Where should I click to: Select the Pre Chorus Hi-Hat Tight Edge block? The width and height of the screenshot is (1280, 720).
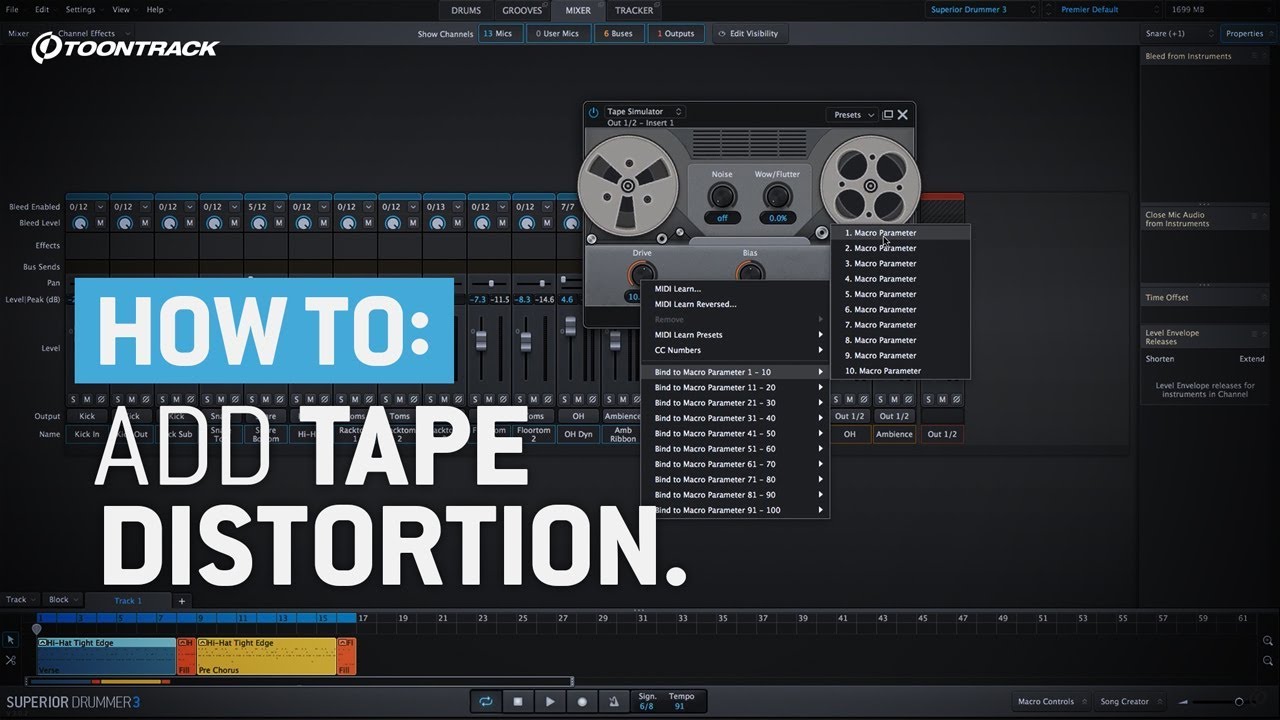(x=266, y=656)
